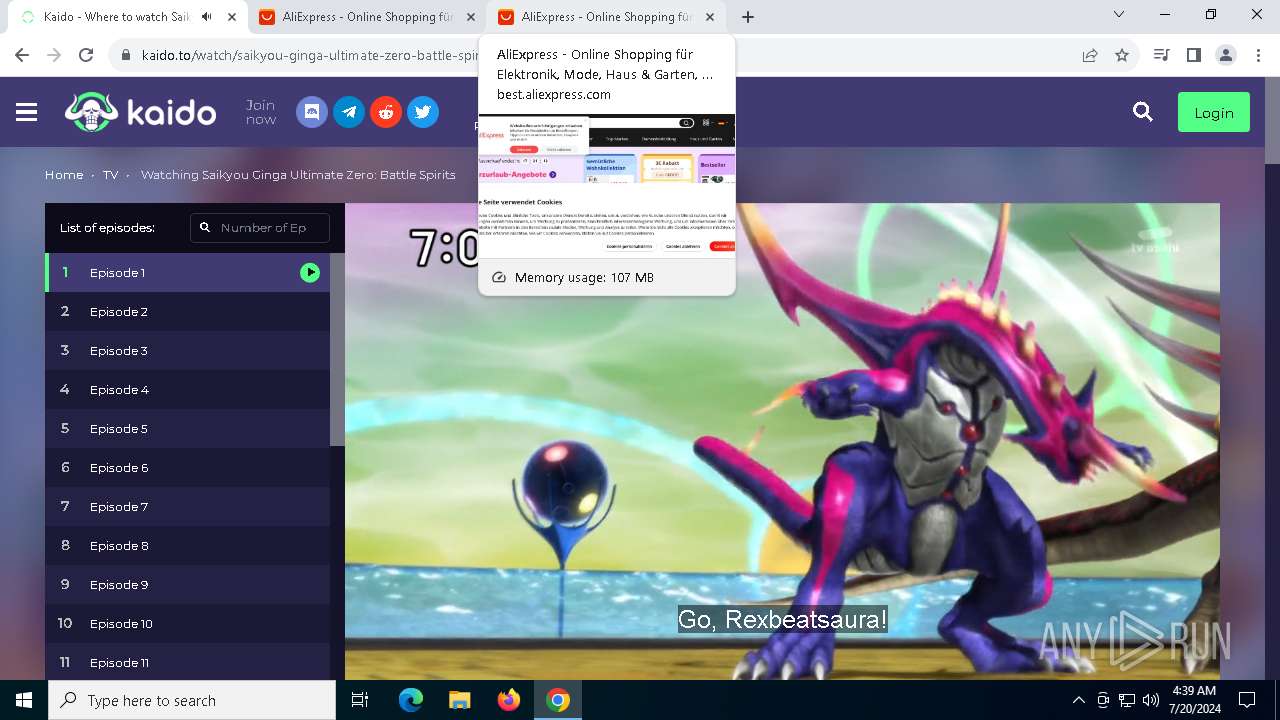The height and width of the screenshot is (720, 1280).
Task: Select Episode 2 in the list
Action: (x=187, y=311)
